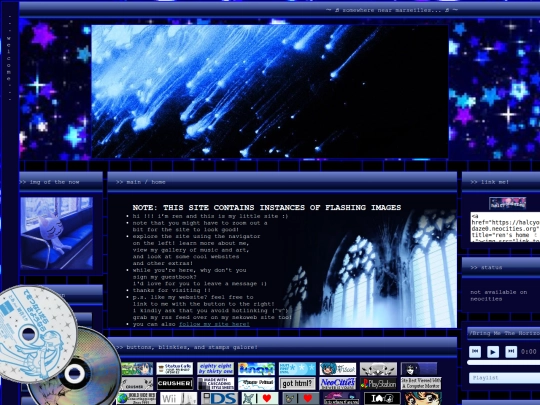Click the blue-haired girl badge
Viewport: 540px width, 405px height.
[x=338, y=368]
